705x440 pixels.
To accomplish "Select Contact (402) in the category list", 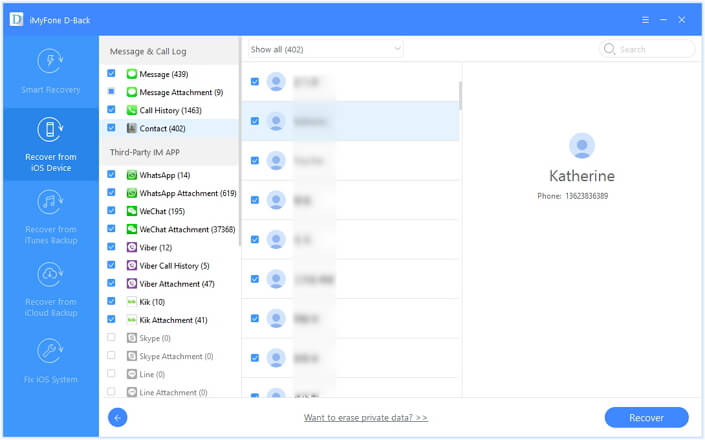I will [162, 128].
